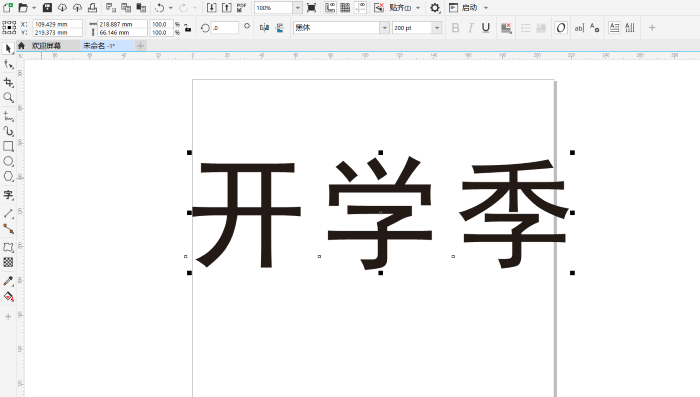Select the Crop tool
Viewport: 700px width, 397px height.
tap(8, 82)
